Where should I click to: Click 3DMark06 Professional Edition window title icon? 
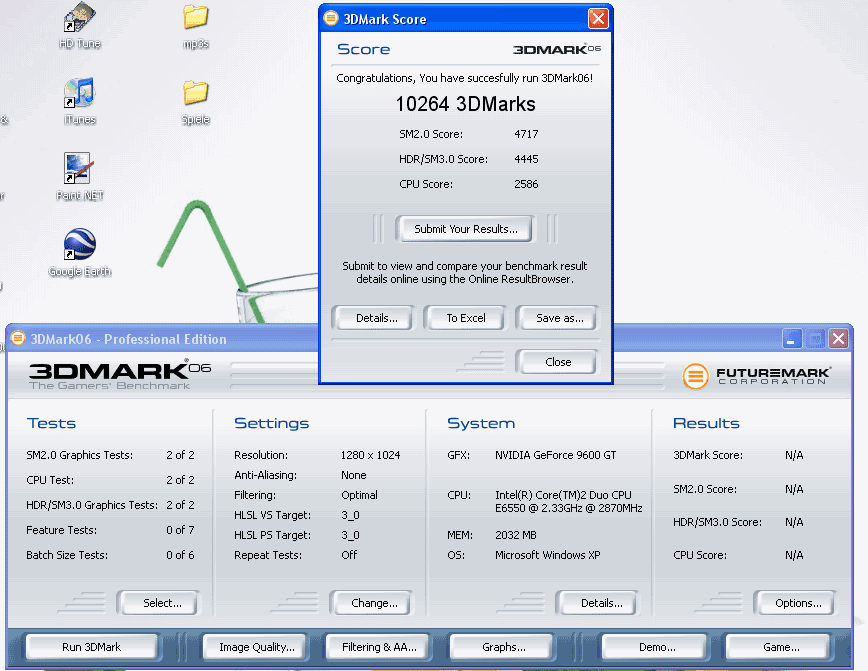coord(18,338)
